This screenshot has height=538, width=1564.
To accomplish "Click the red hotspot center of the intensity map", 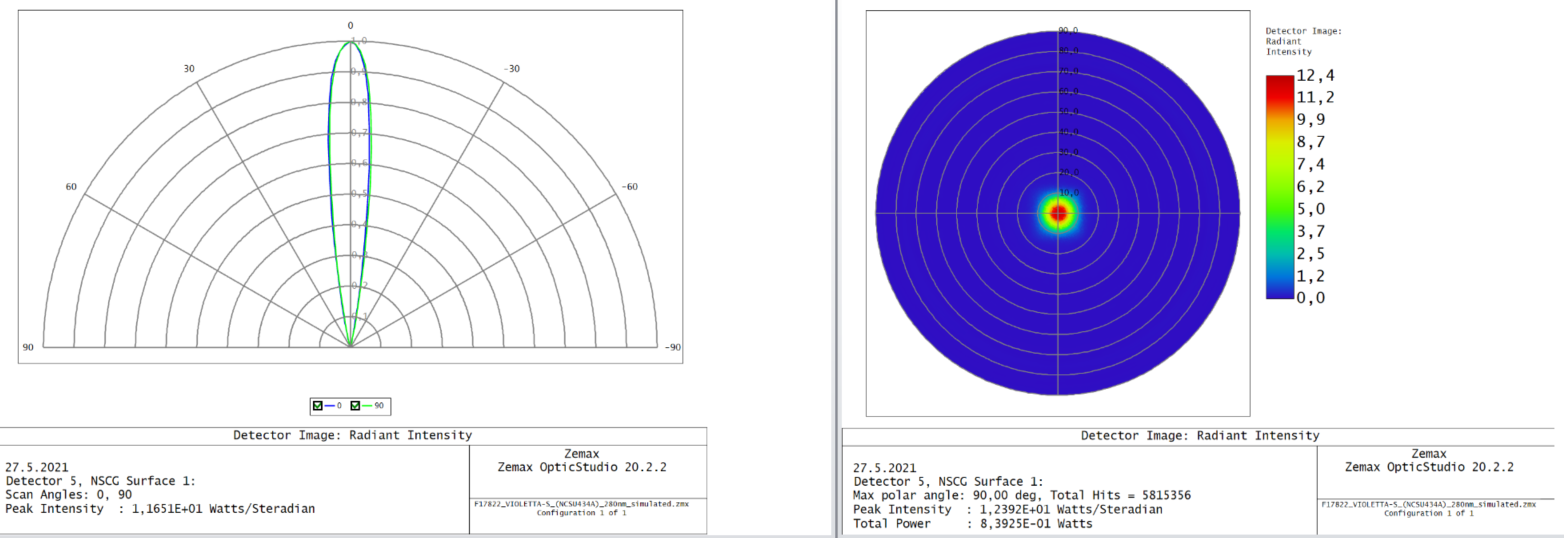I will (1058, 212).
